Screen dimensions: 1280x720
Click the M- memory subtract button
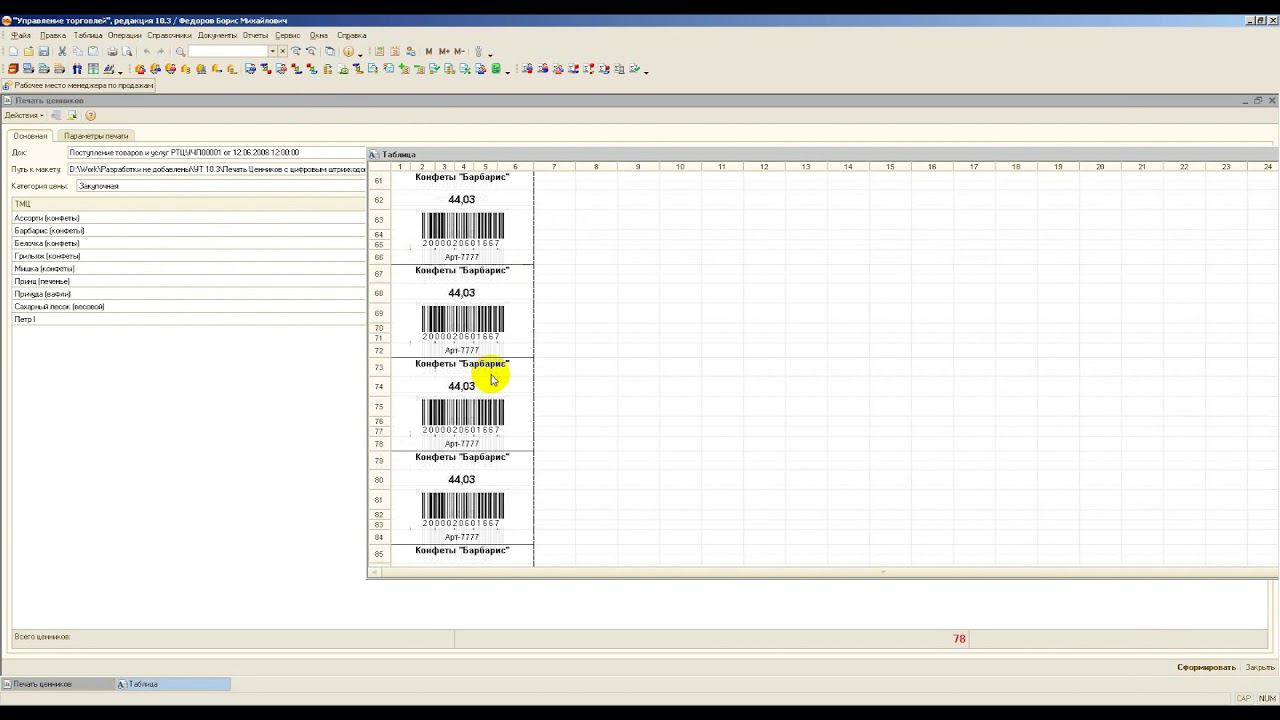tap(459, 52)
